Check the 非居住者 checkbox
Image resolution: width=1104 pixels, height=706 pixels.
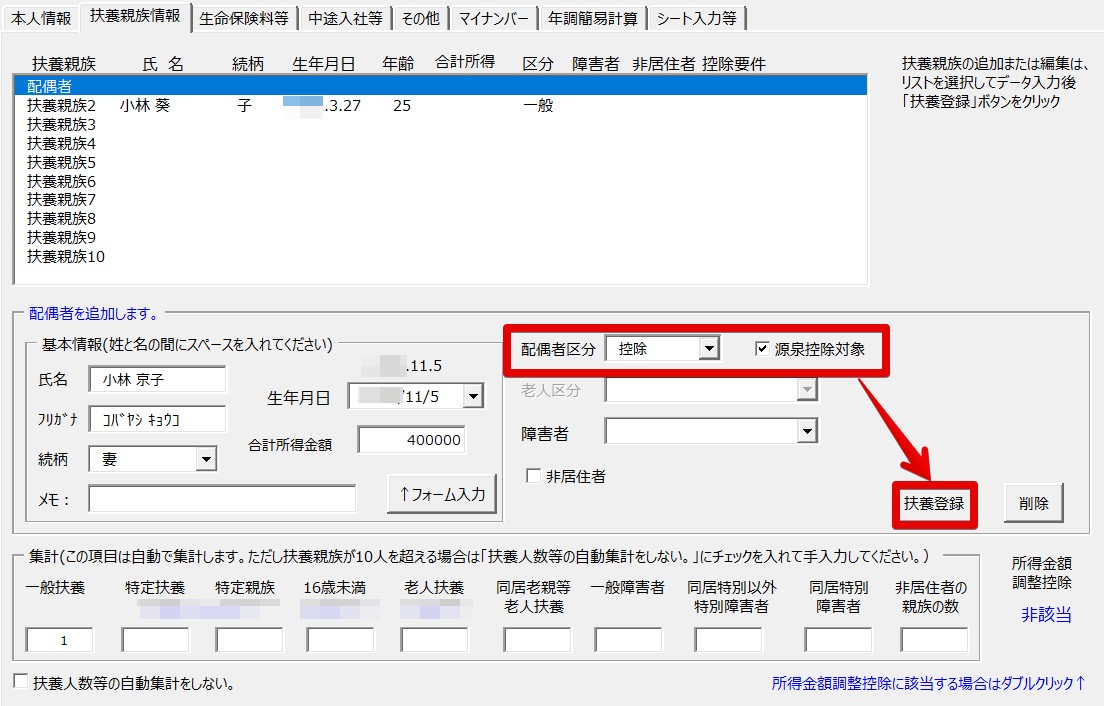[534, 477]
